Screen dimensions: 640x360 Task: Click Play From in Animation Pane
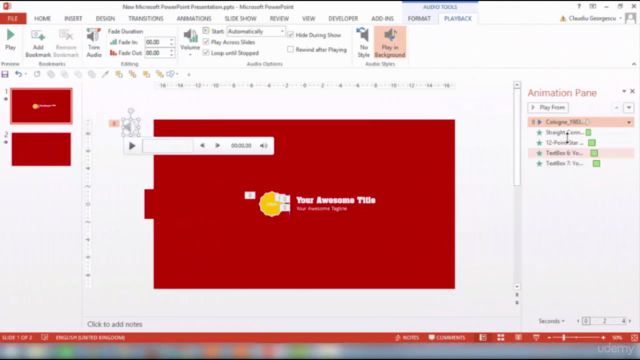pyautogui.click(x=548, y=107)
